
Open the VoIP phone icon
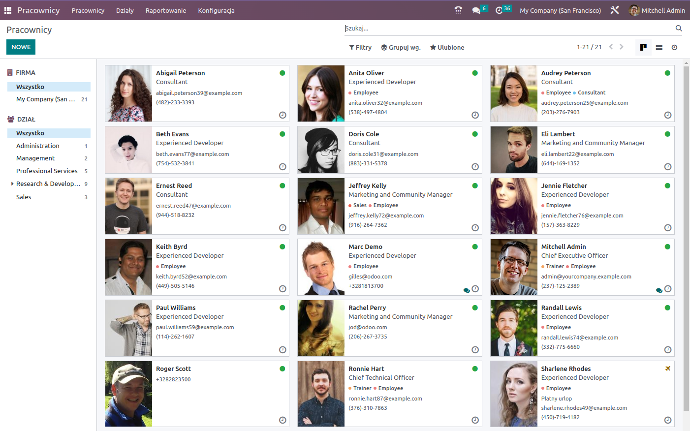[x=458, y=10]
